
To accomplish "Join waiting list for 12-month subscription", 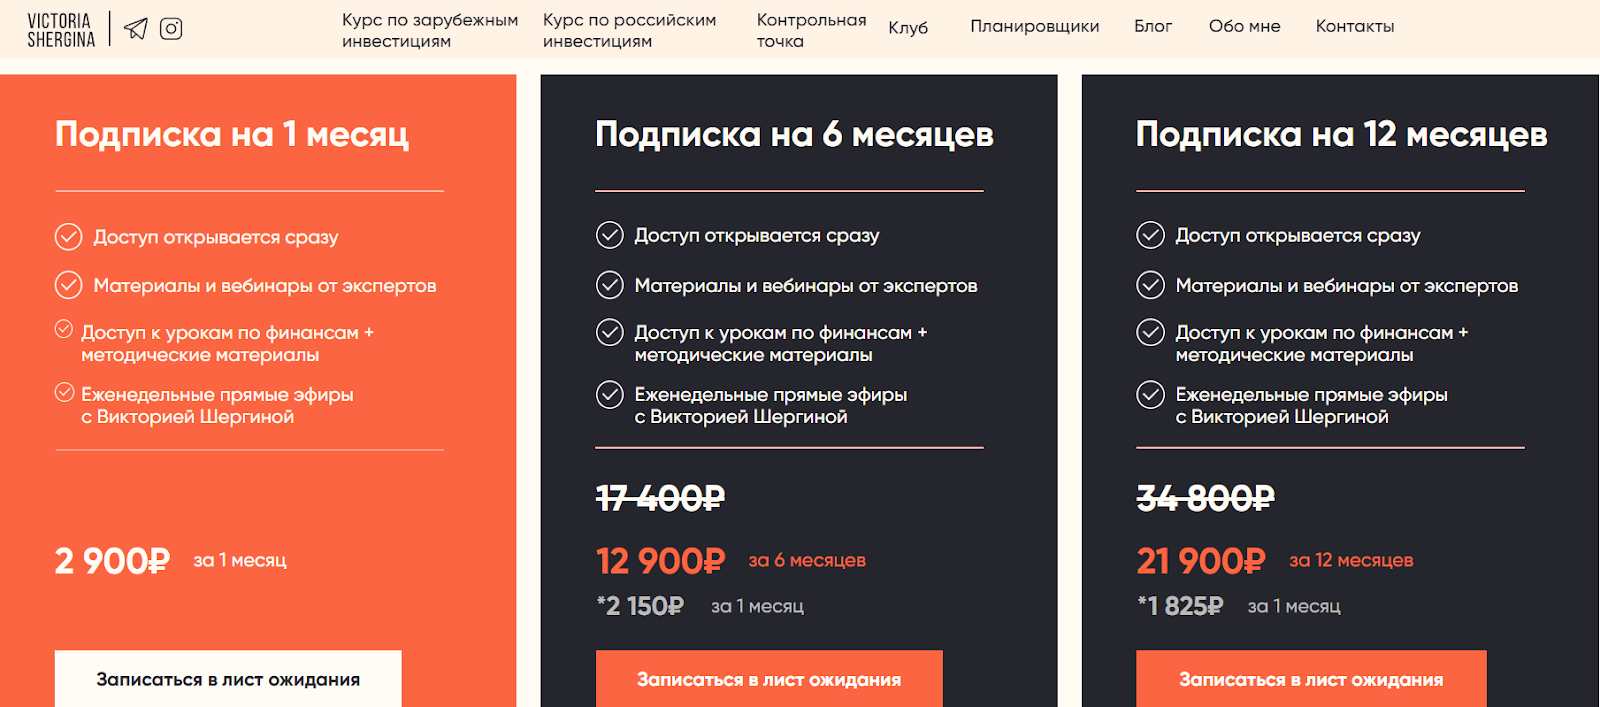I will pyautogui.click(x=1311, y=679).
